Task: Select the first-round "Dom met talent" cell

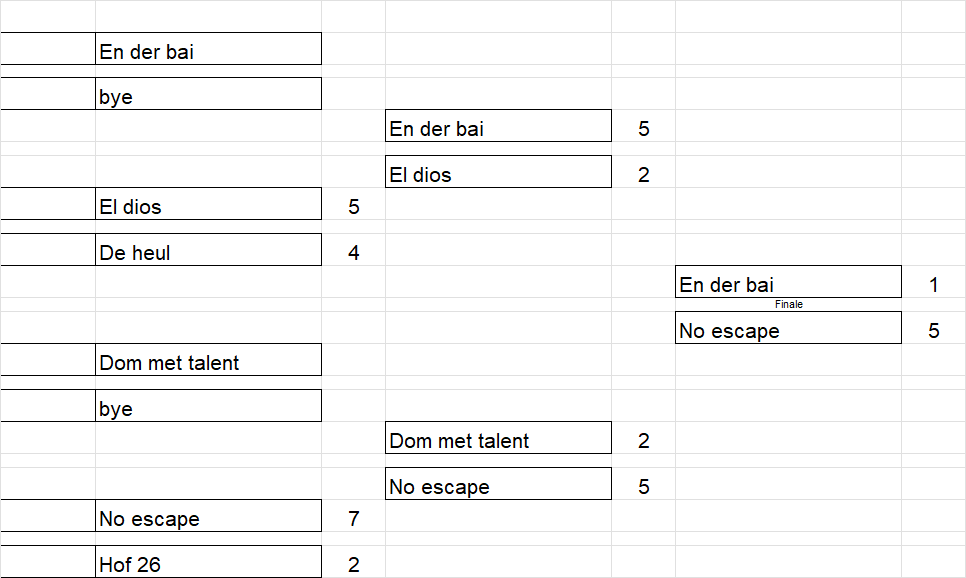Action: coord(208,360)
